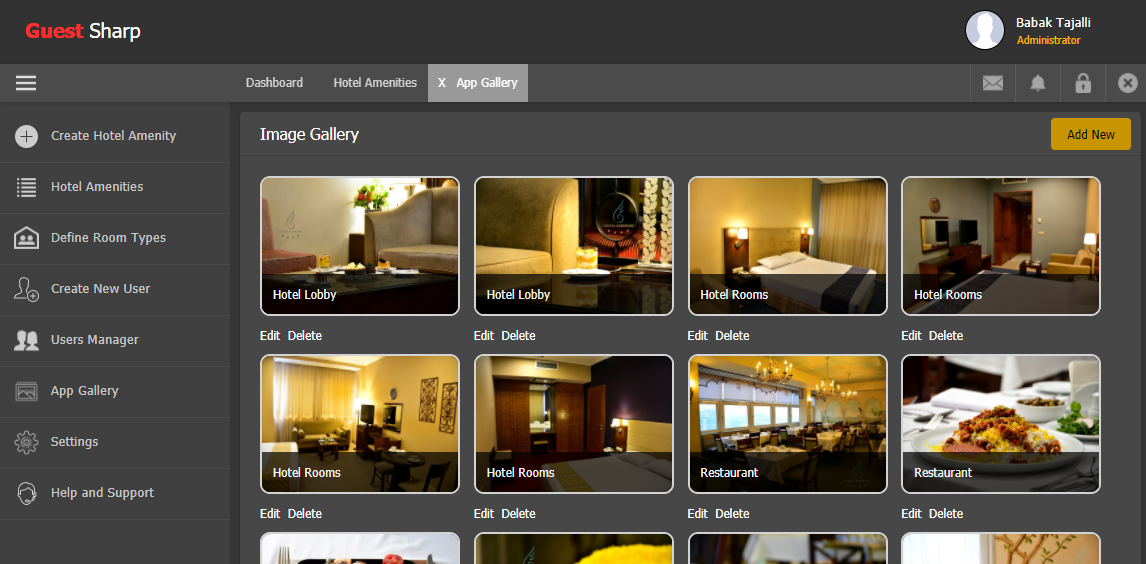This screenshot has width=1146, height=564.
Task: Open the Hotel Rooms thumbnail with dark wooden wardrobe
Action: click(x=574, y=424)
